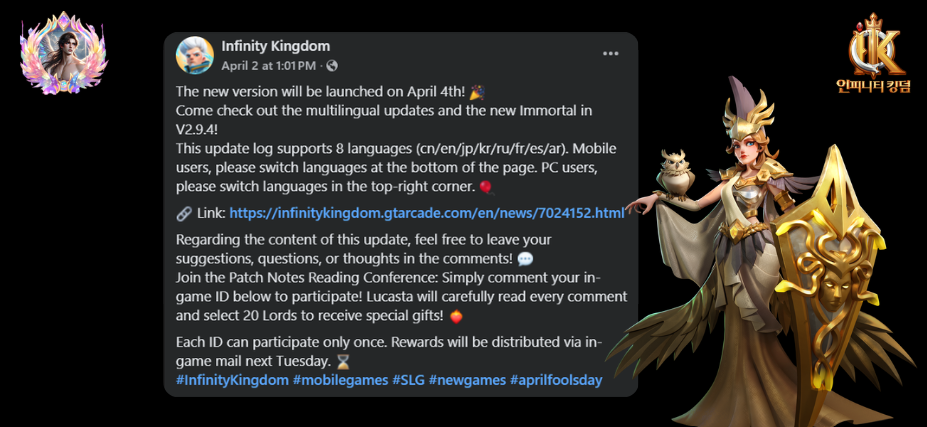This screenshot has height=427, width=927.
Task: Click the Infinity Kingdom profile avatar
Action: click(195, 55)
